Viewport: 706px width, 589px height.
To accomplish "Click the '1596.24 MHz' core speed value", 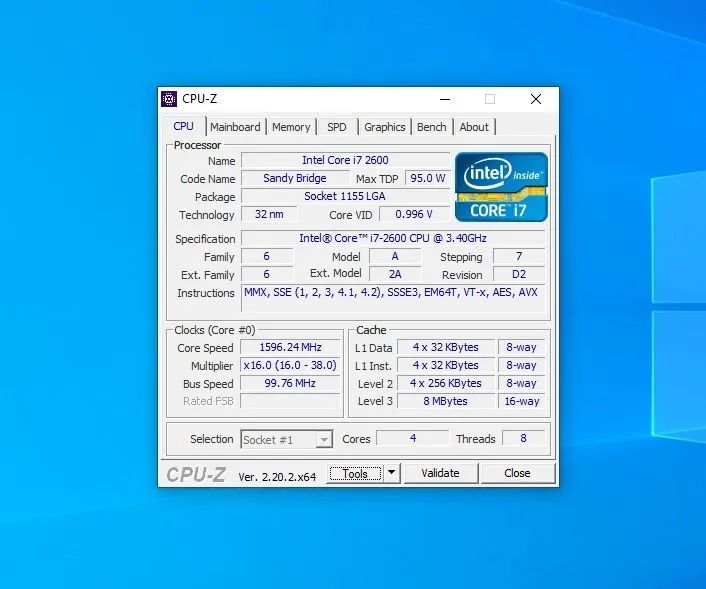I will pos(290,348).
